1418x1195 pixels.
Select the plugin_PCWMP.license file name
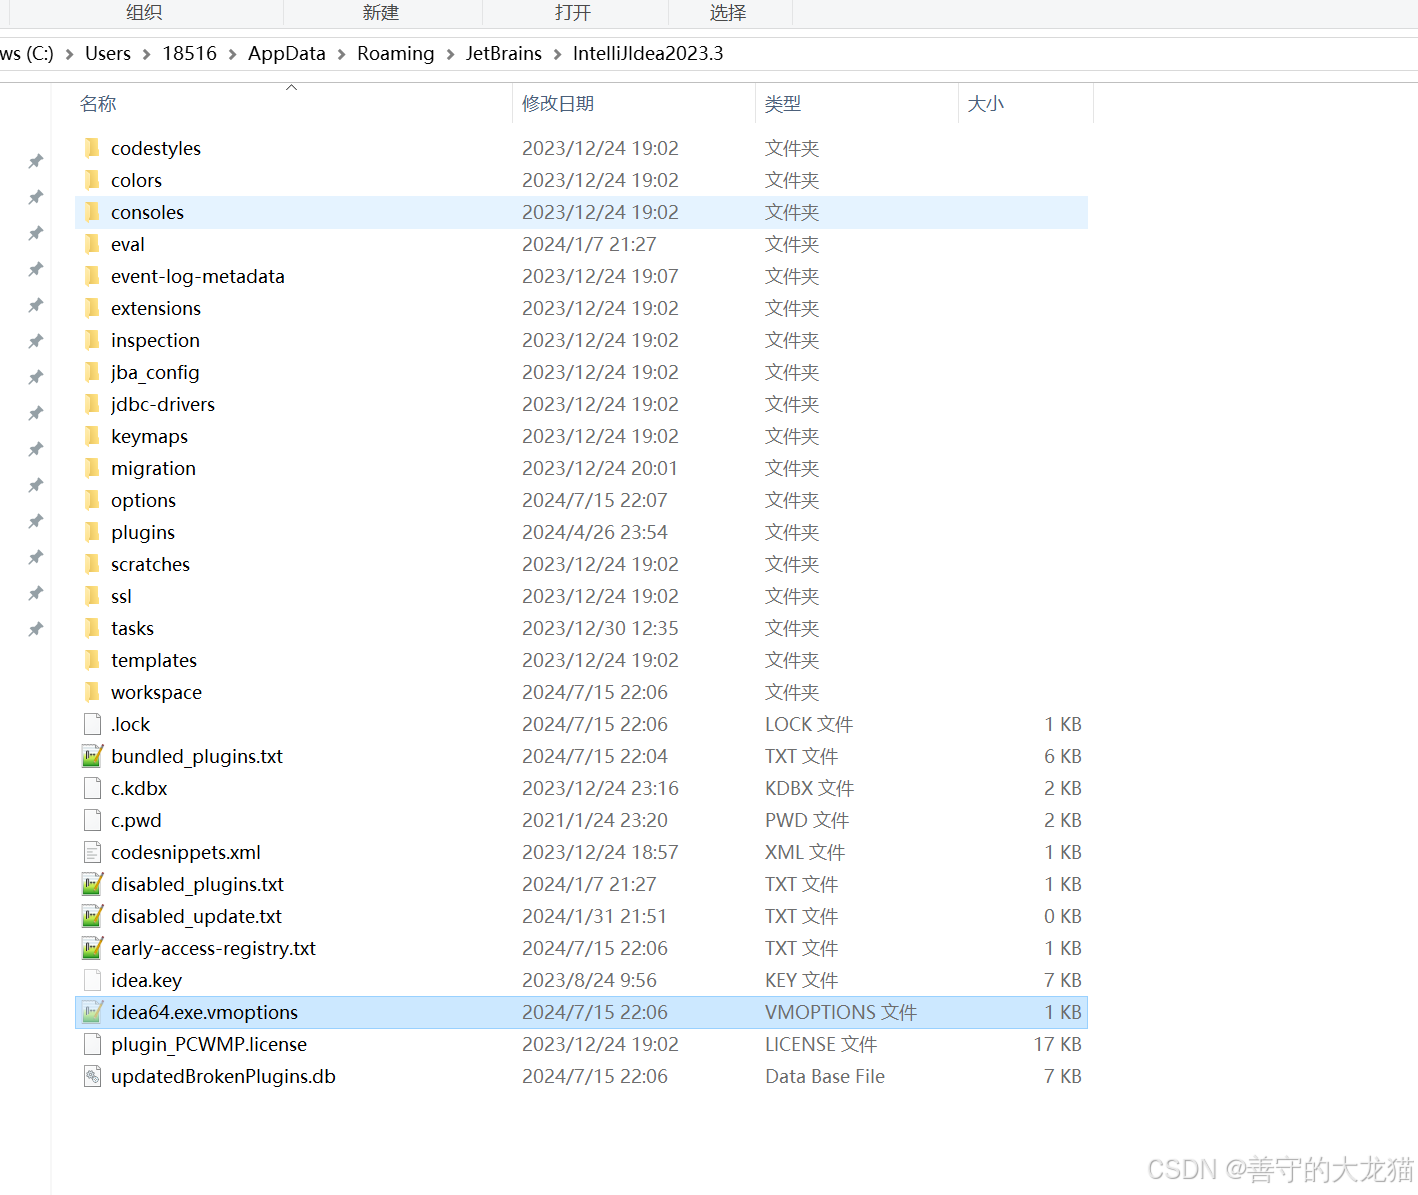click(209, 1045)
